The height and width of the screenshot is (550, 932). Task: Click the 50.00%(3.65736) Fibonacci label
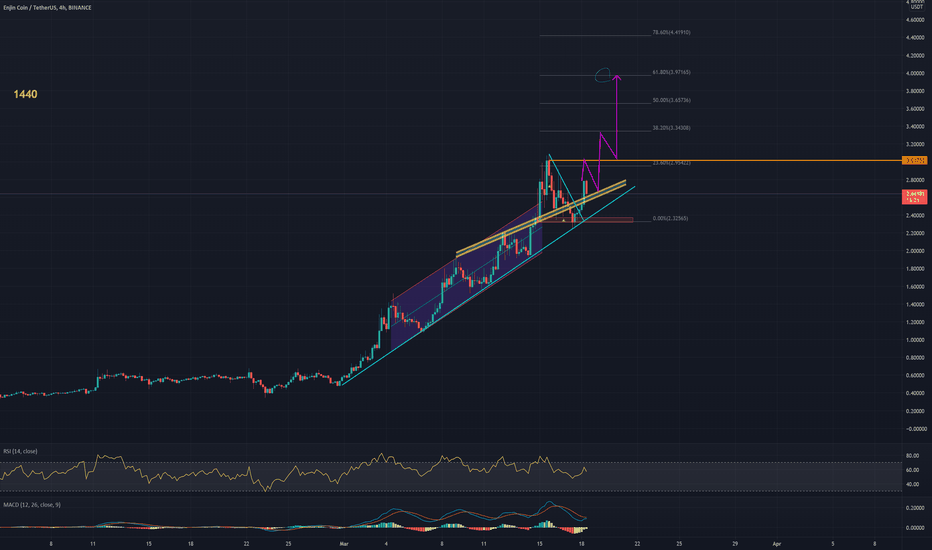click(x=671, y=100)
